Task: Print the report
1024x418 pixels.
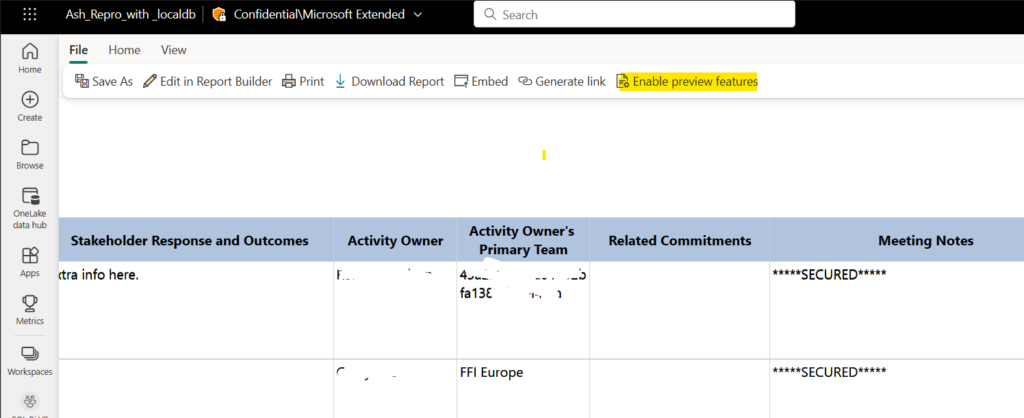Action: pos(303,81)
